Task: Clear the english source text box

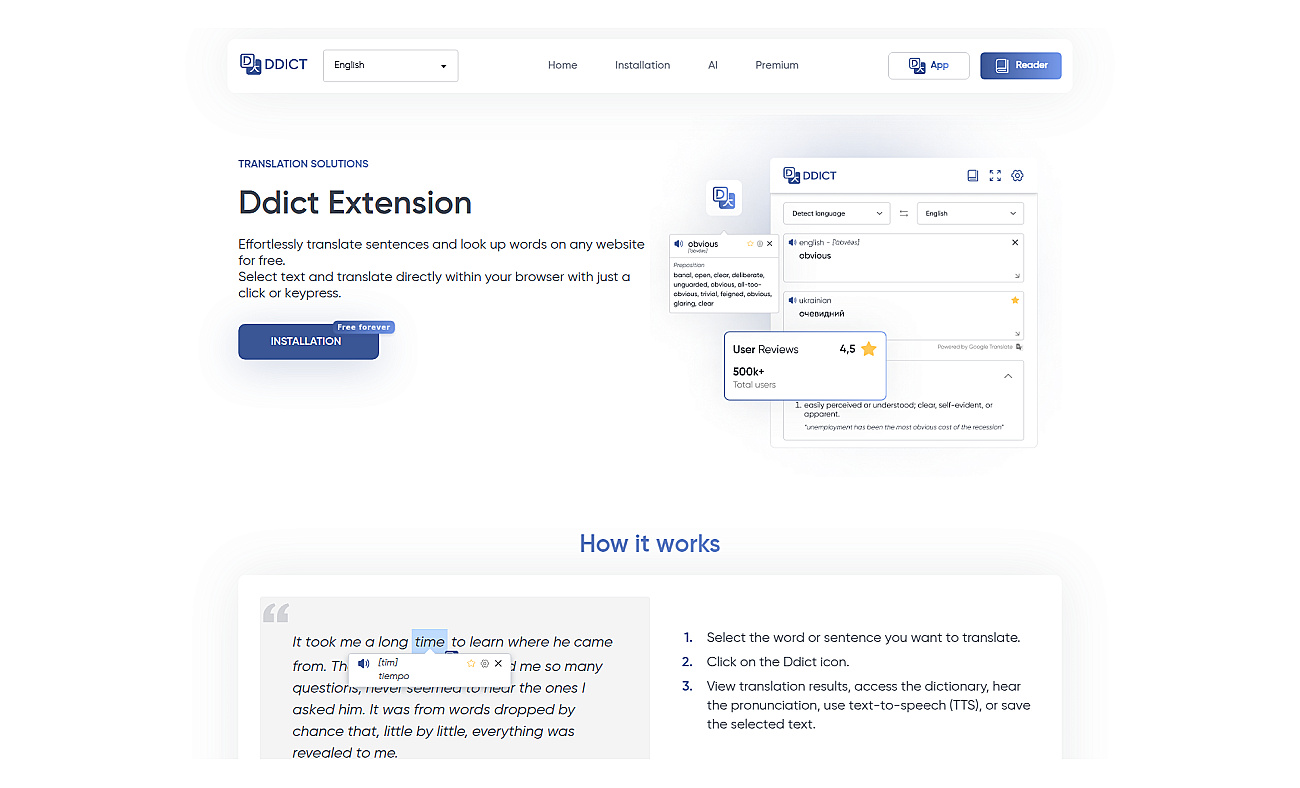Action: tap(1015, 242)
